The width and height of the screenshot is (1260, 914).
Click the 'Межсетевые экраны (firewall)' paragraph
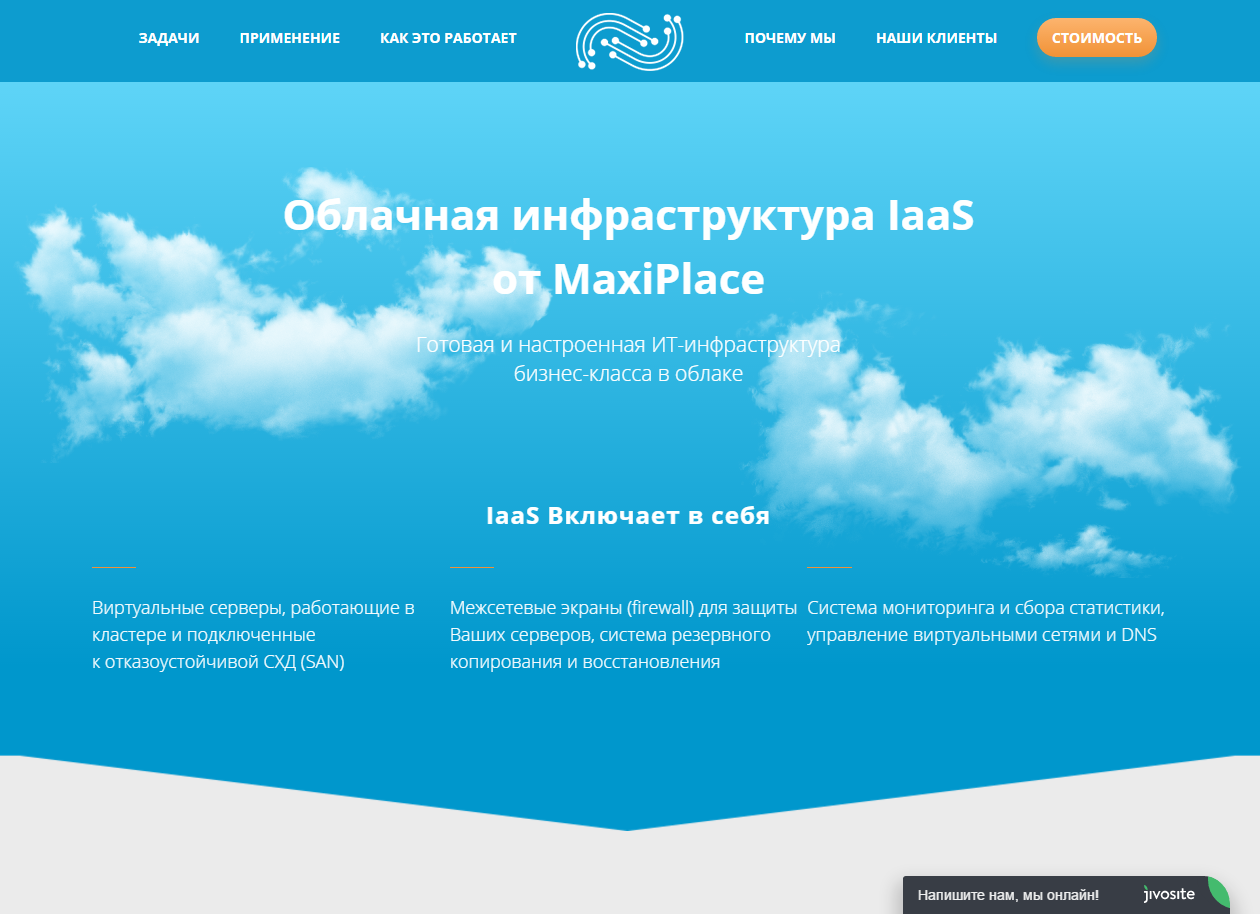pyautogui.click(x=624, y=635)
